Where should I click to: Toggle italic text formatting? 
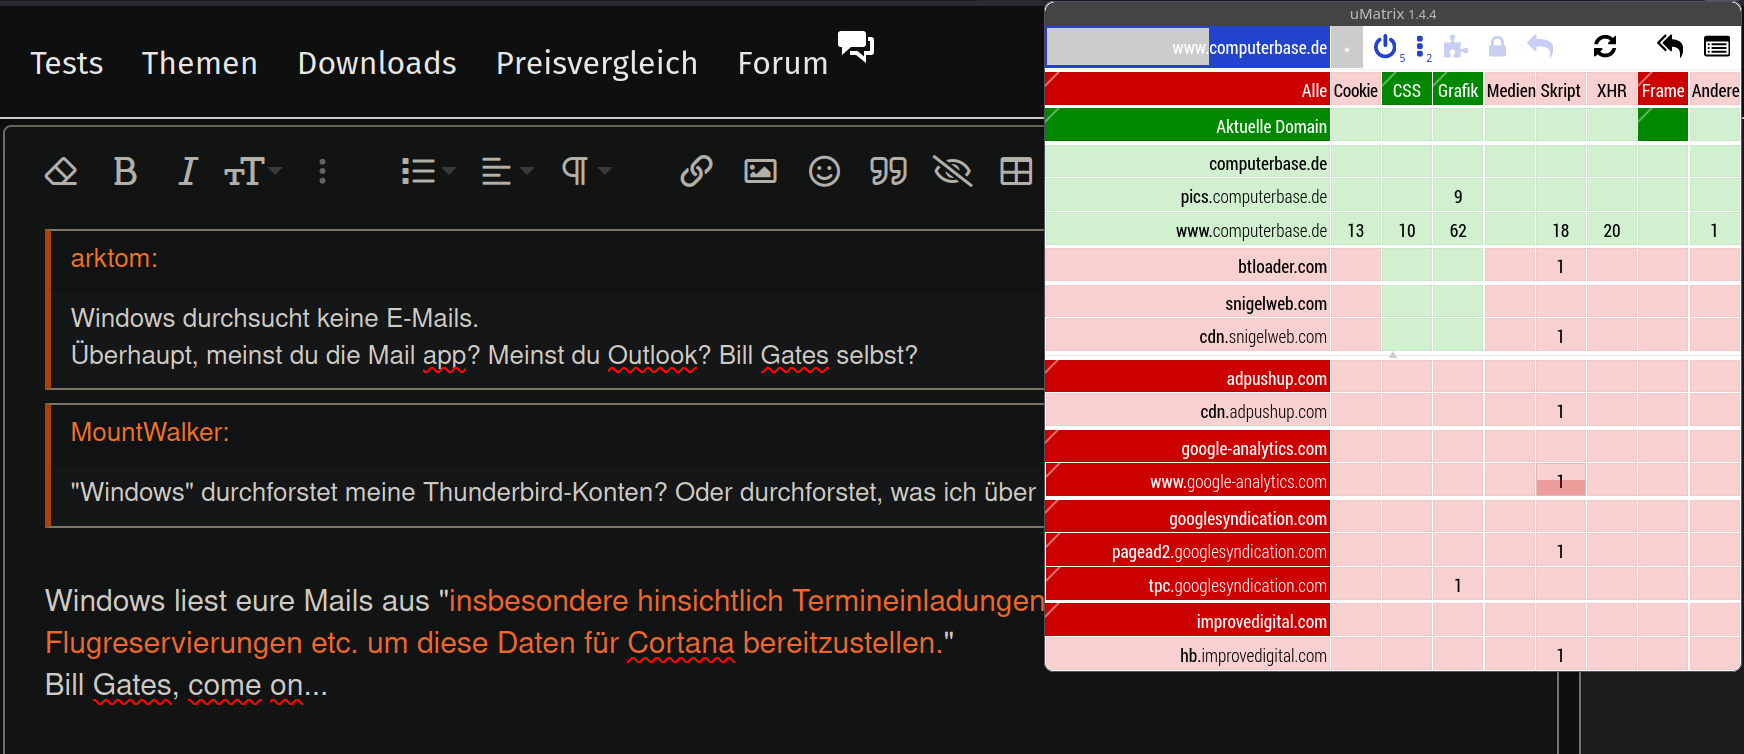click(187, 172)
